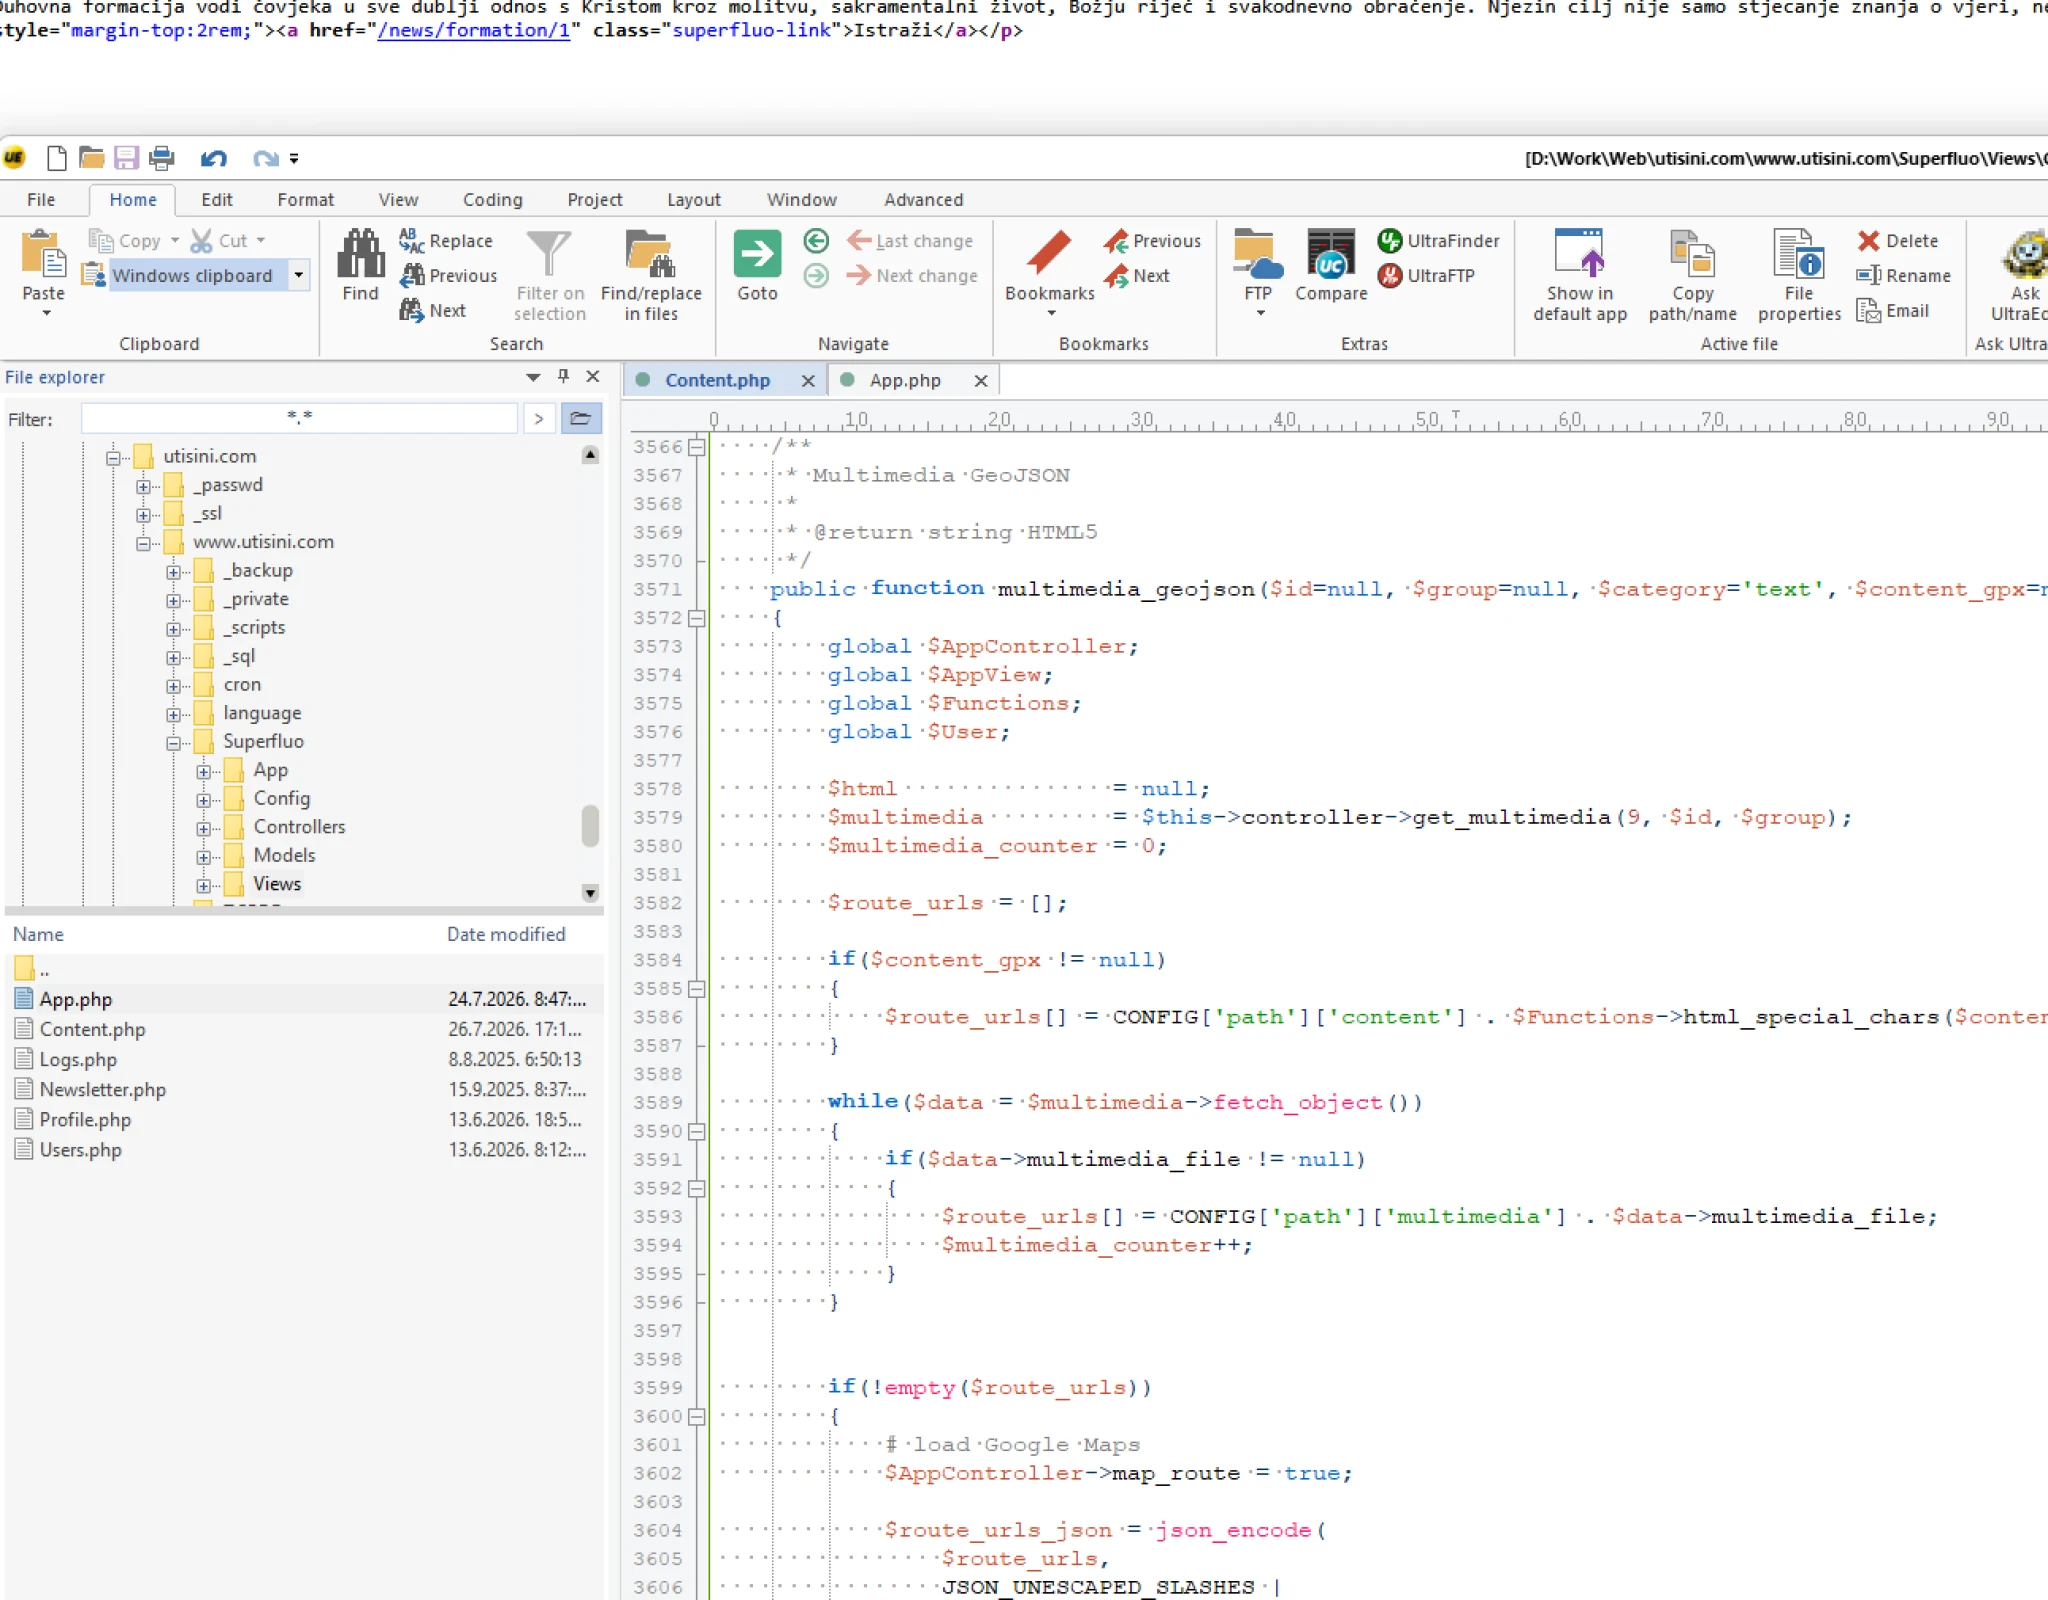2048x1600 pixels.
Task: Pin the File explorer panel
Action: click(x=563, y=376)
